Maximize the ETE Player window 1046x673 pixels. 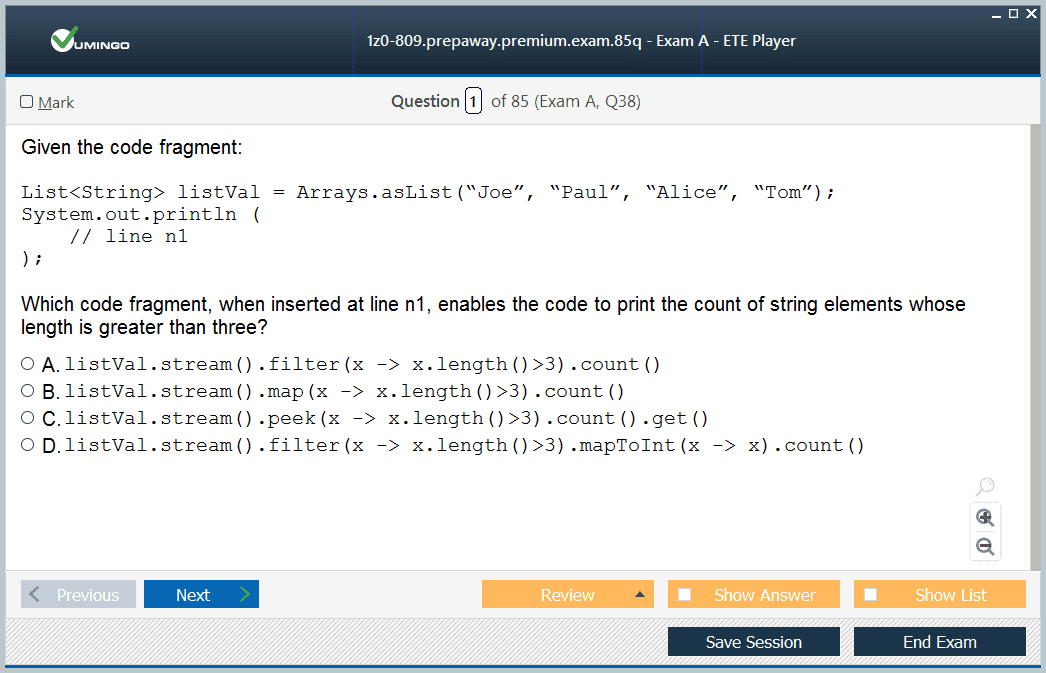1013,13
